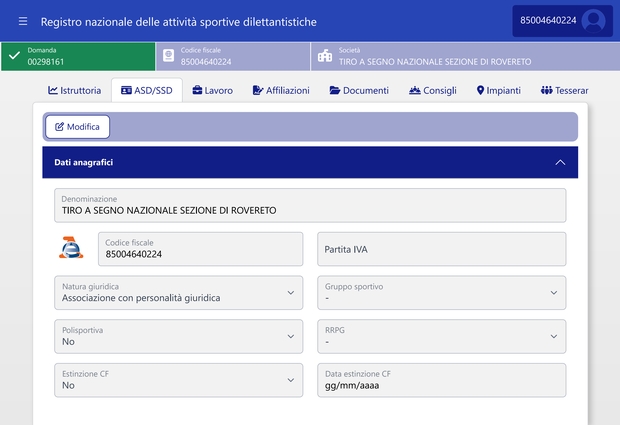Click the Partita IVA field
Viewport: 620px width, 425px height.
(442, 249)
